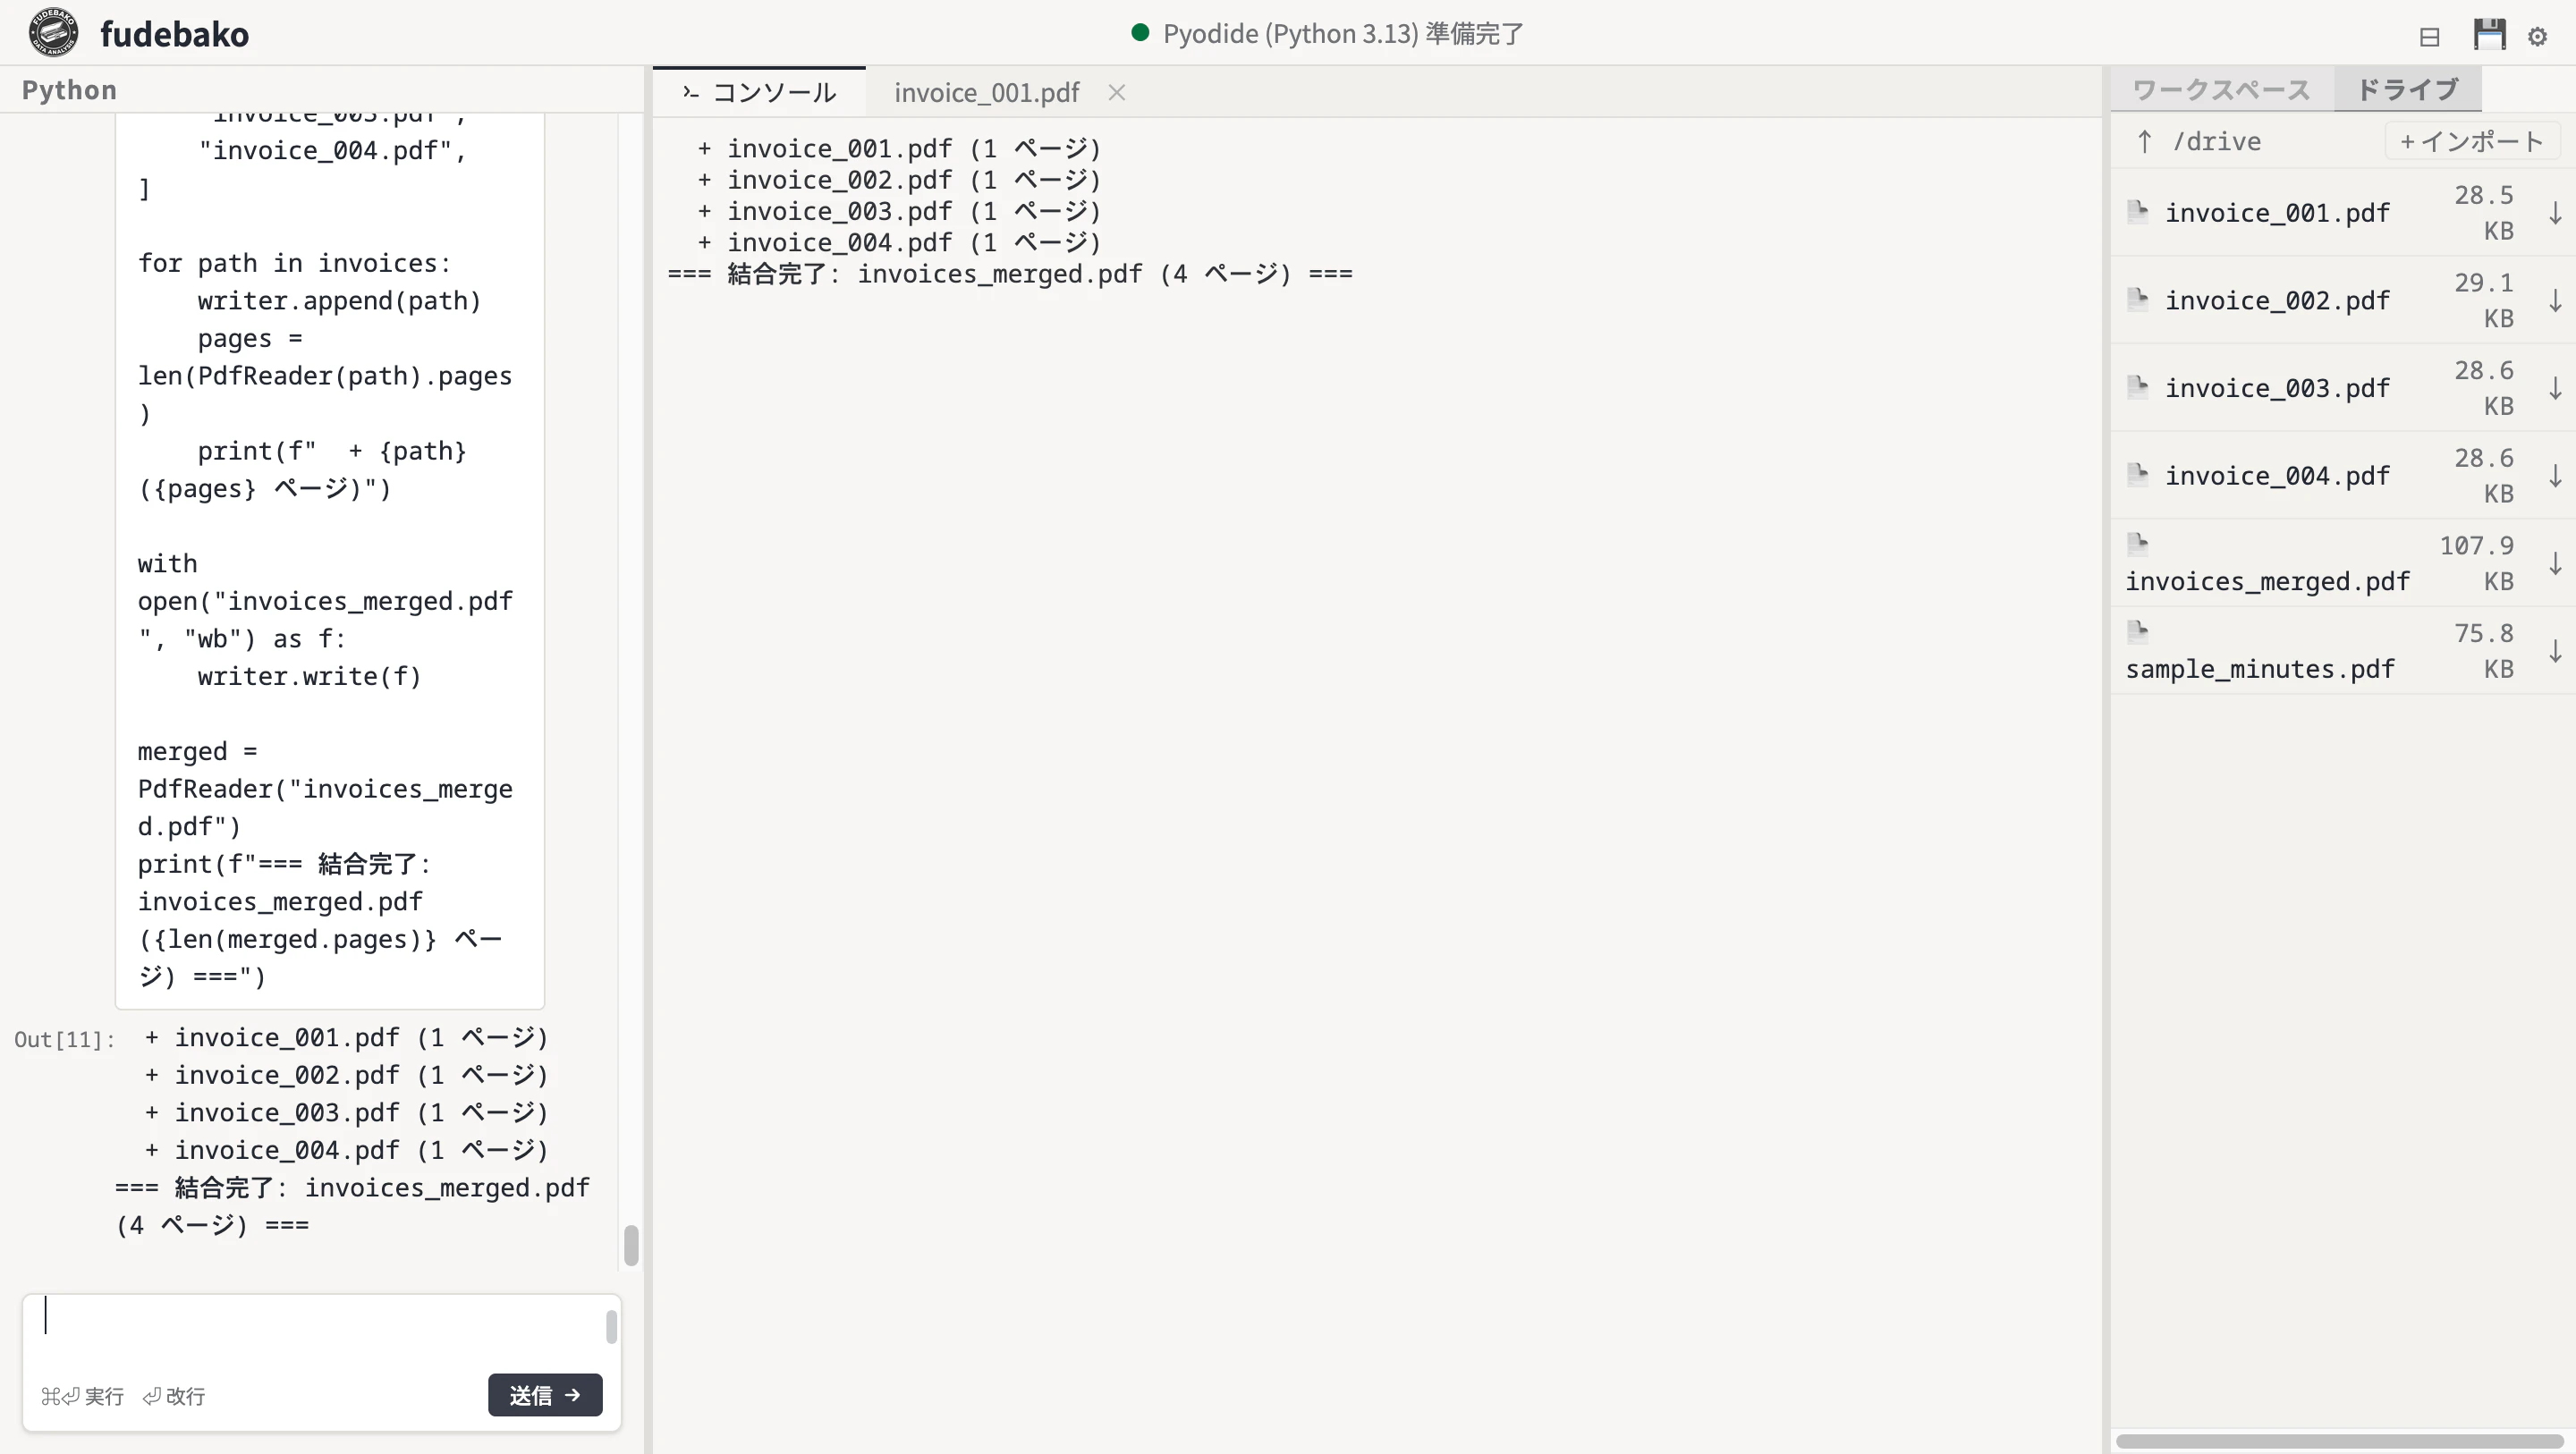Open invoice_004.pdf in the drive list
Viewport: 2576px width, 1454px height.
(x=2277, y=476)
